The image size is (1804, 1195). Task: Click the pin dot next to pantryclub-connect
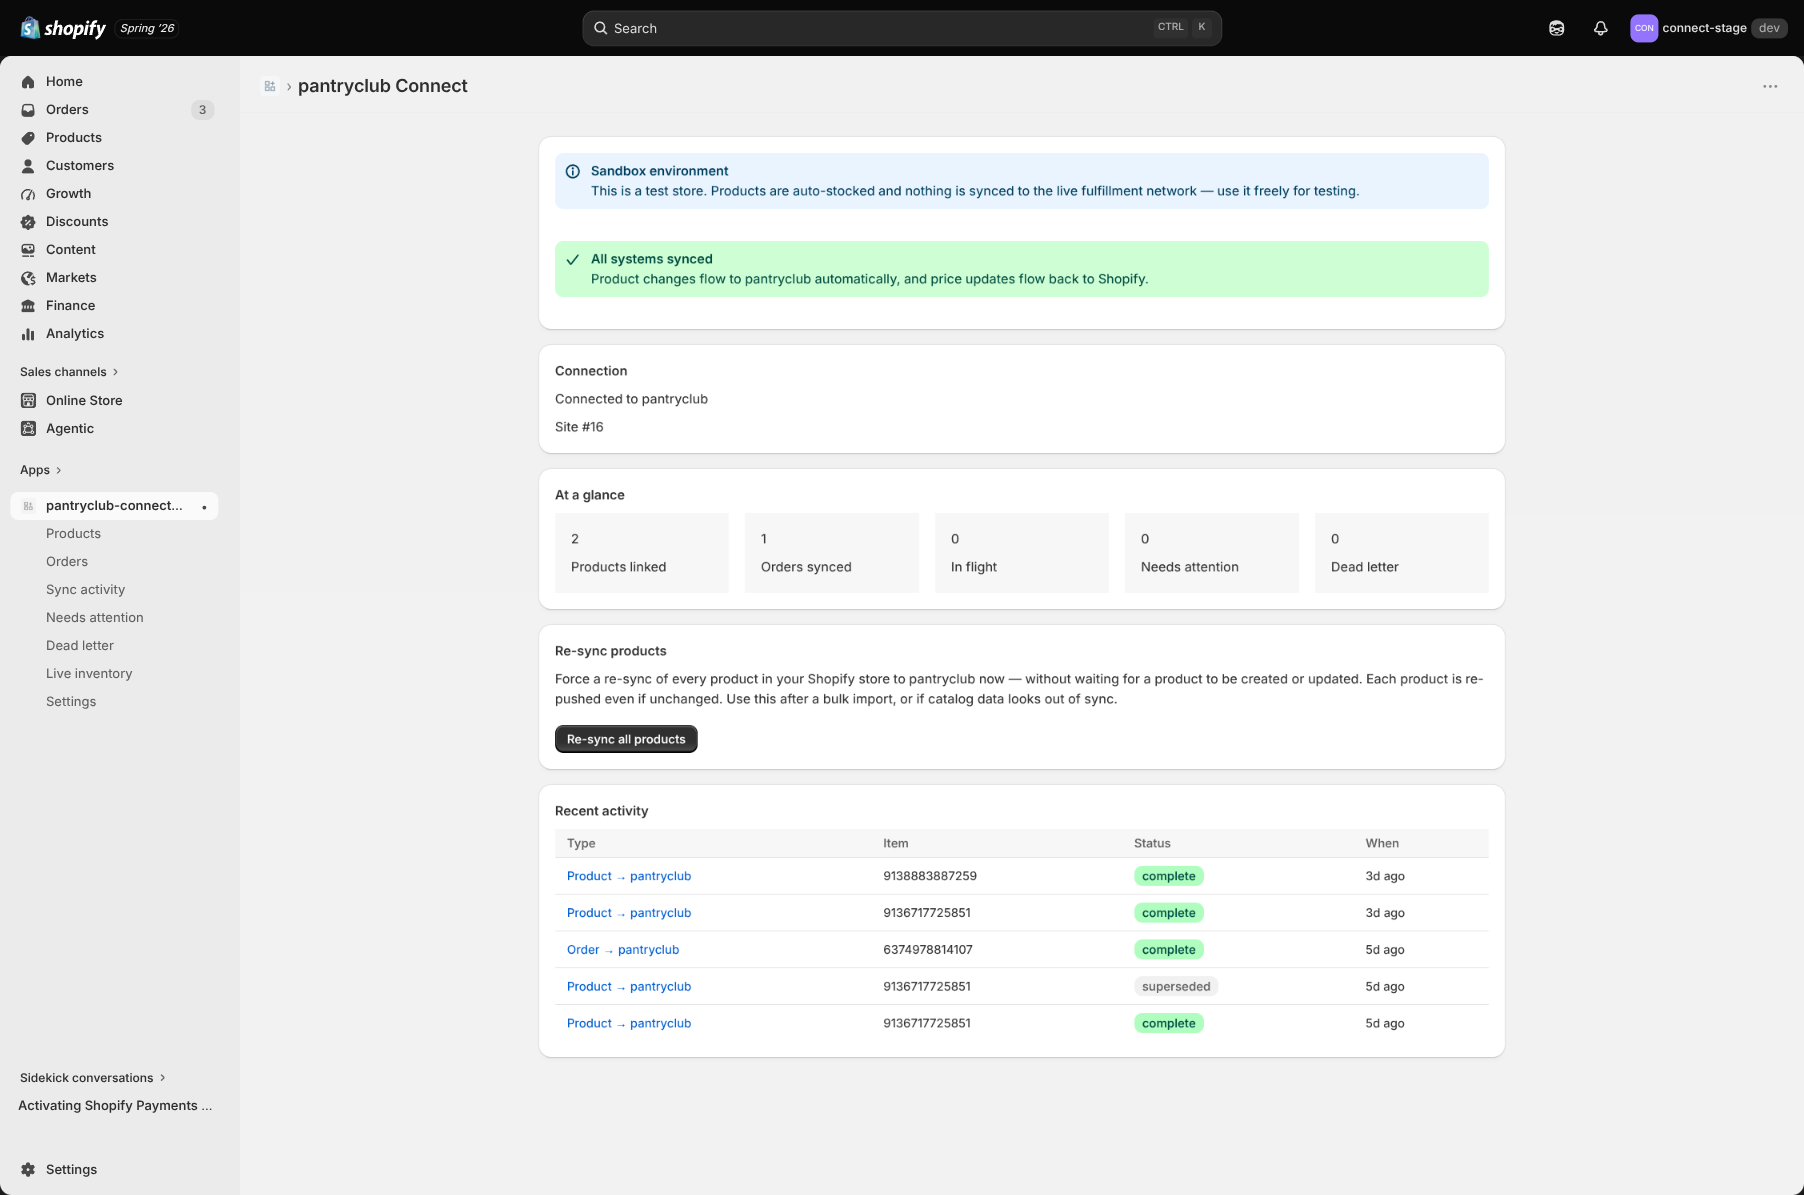pyautogui.click(x=204, y=507)
